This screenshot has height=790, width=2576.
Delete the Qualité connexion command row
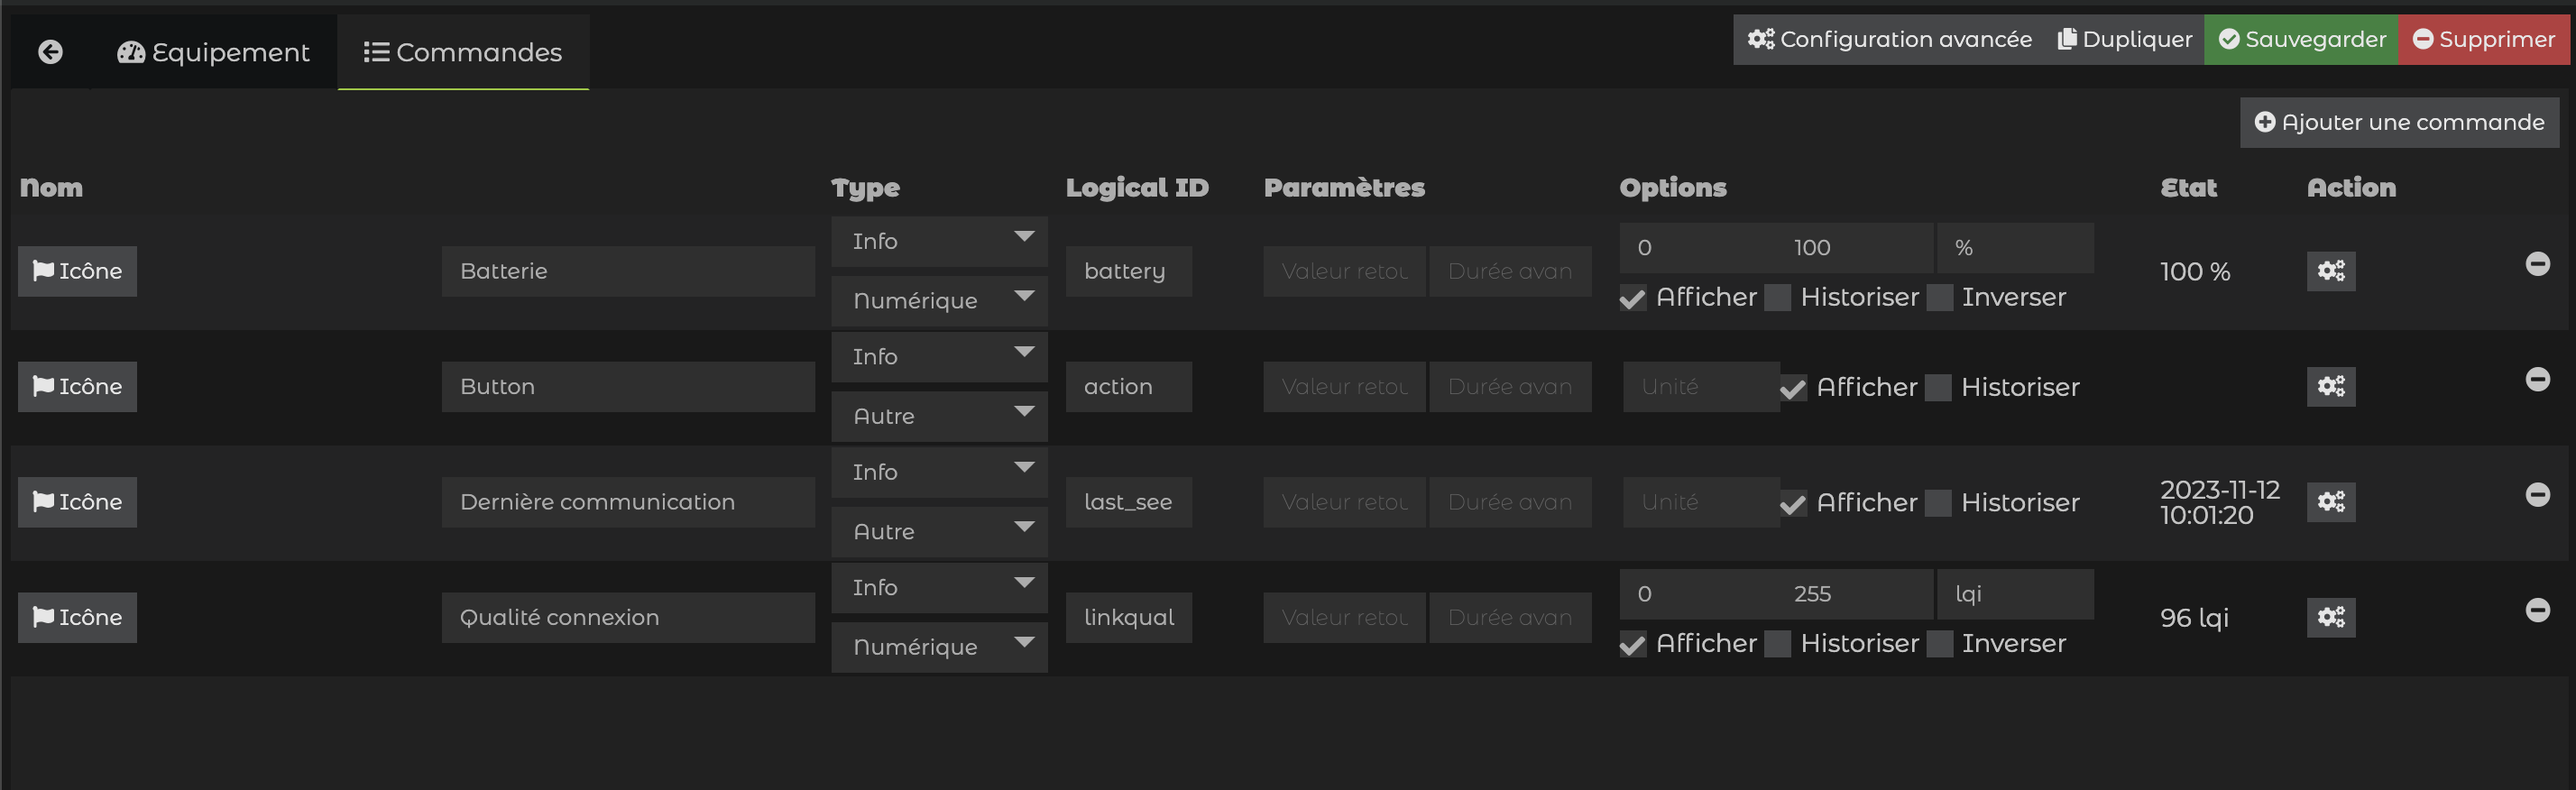pos(2537,610)
